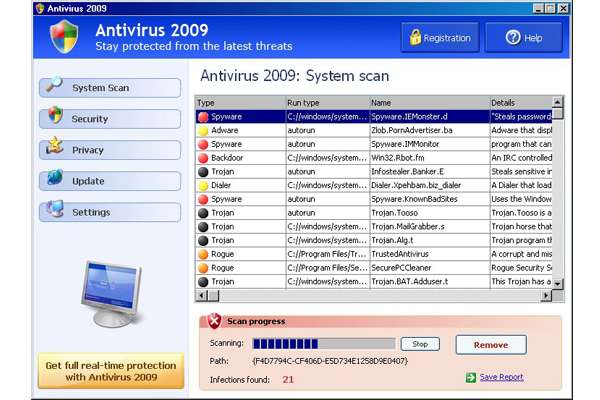600x400 pixels.
Task: Follow the Save Report link
Action: [501, 377]
